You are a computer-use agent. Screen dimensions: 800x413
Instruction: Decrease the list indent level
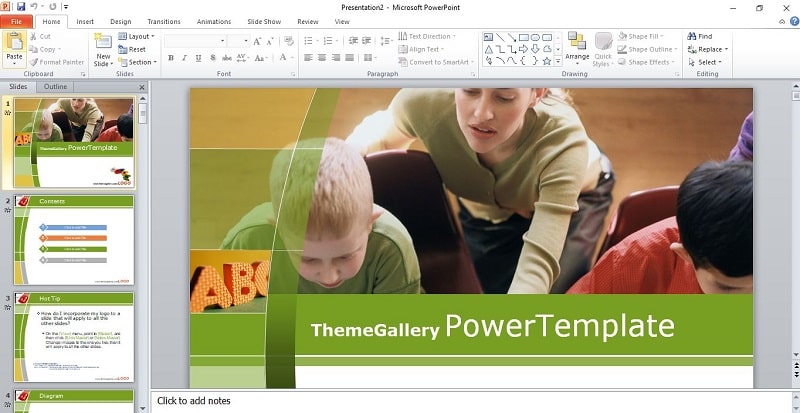coord(353,41)
